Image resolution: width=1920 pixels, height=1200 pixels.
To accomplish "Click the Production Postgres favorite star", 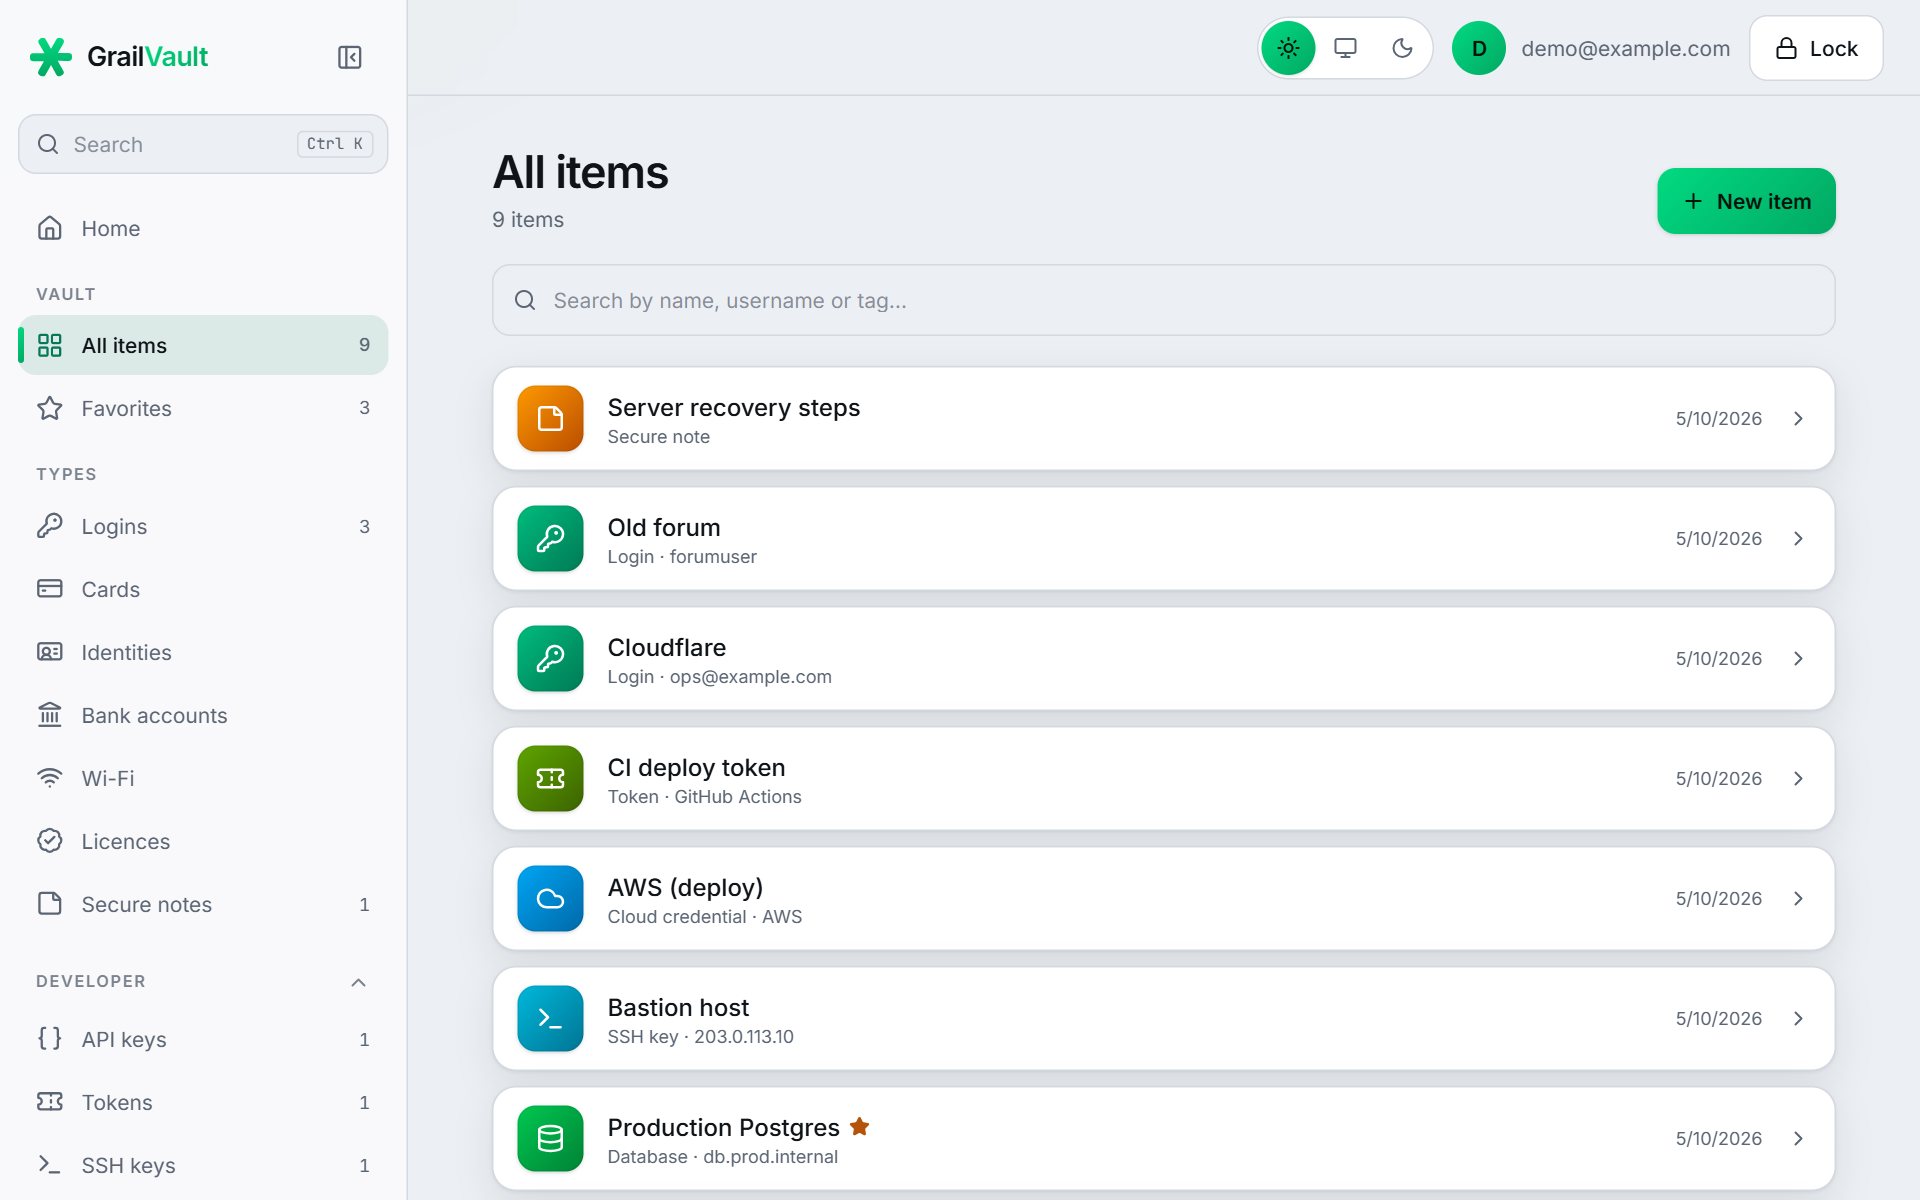I will [859, 1127].
